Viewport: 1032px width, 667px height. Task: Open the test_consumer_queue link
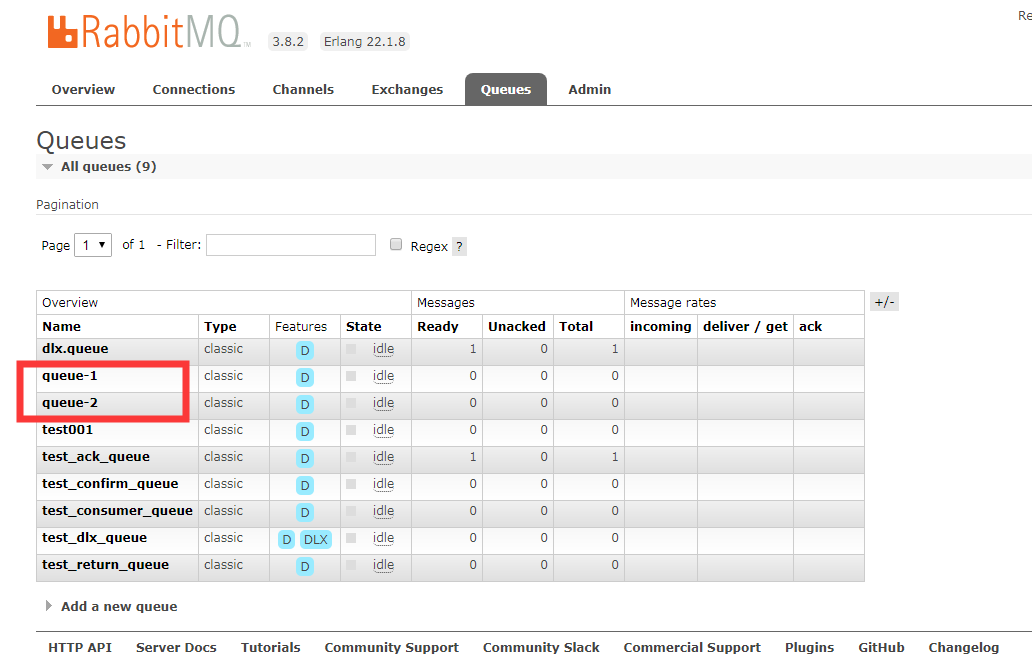tap(117, 511)
